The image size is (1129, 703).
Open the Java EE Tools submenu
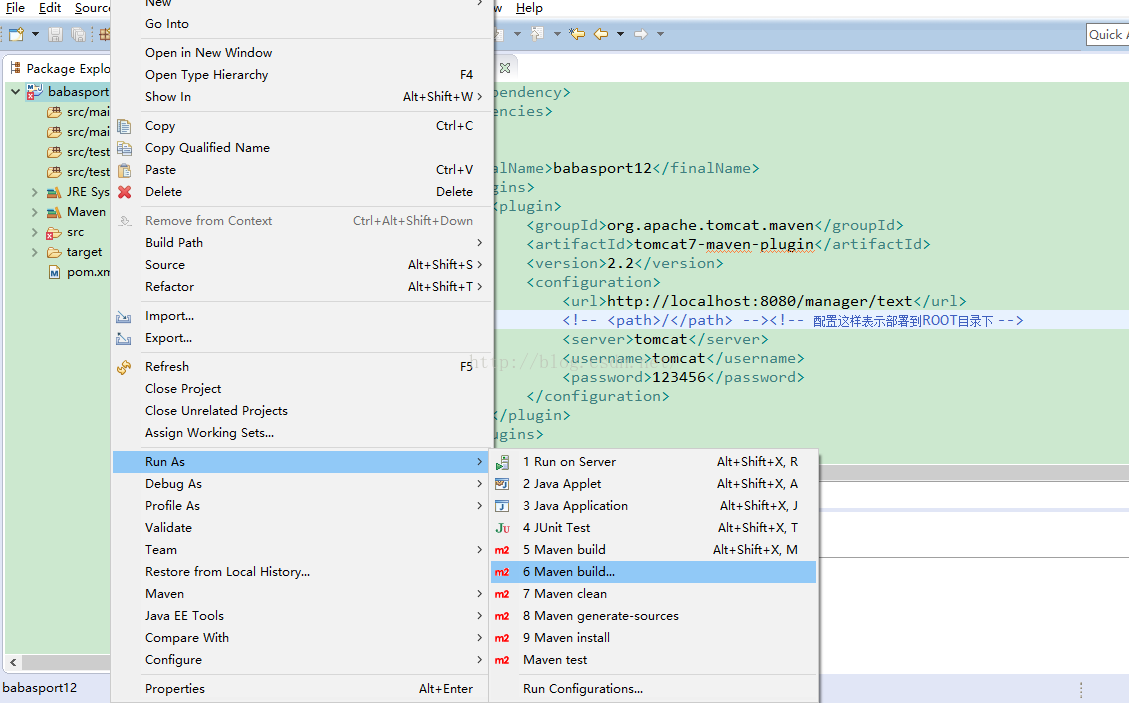point(302,616)
